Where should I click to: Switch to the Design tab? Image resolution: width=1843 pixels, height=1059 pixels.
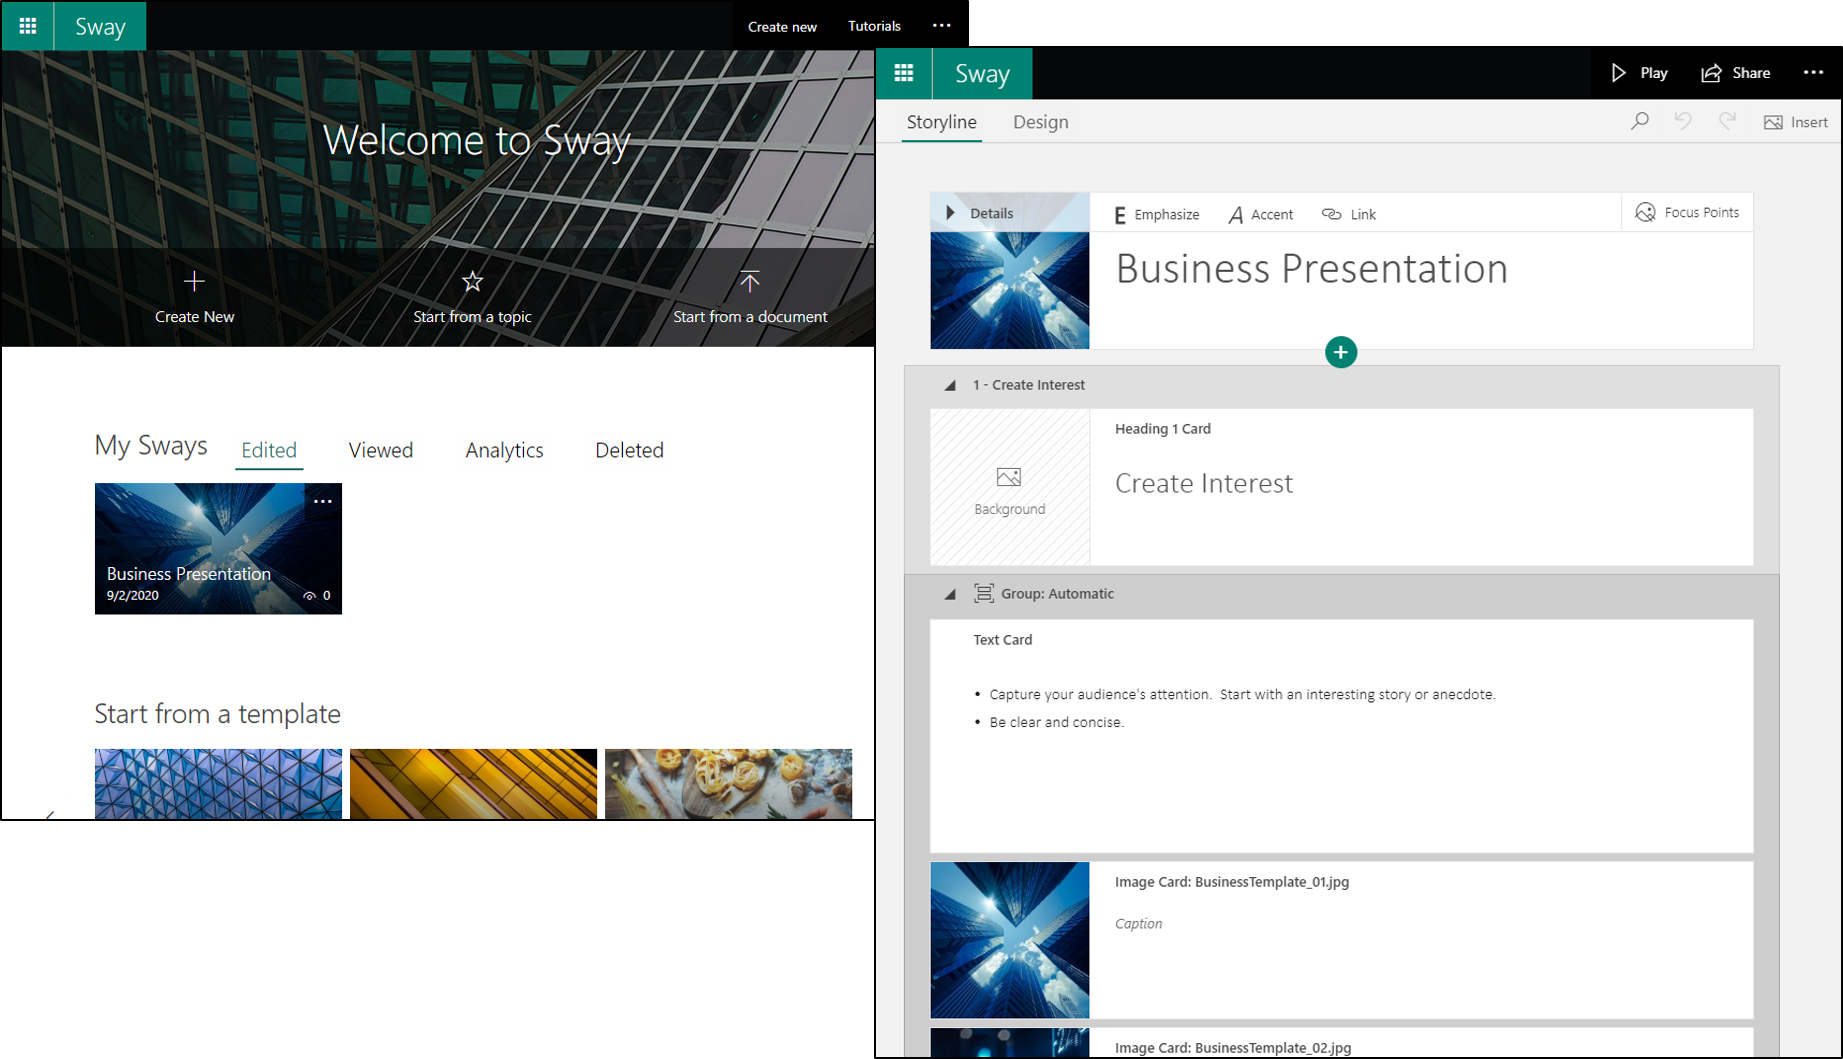point(1040,121)
